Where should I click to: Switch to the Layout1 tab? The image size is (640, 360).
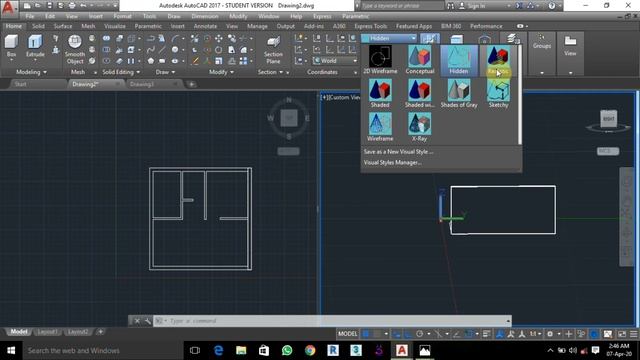[47, 332]
